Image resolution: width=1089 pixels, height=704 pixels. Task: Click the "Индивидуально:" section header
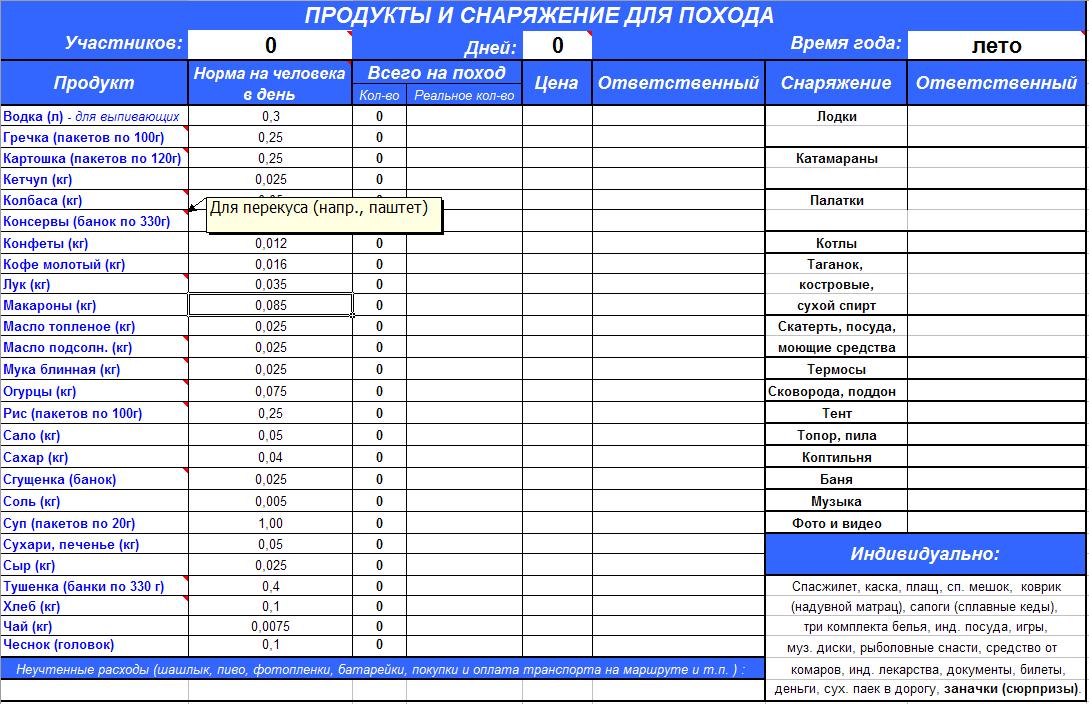[925, 554]
